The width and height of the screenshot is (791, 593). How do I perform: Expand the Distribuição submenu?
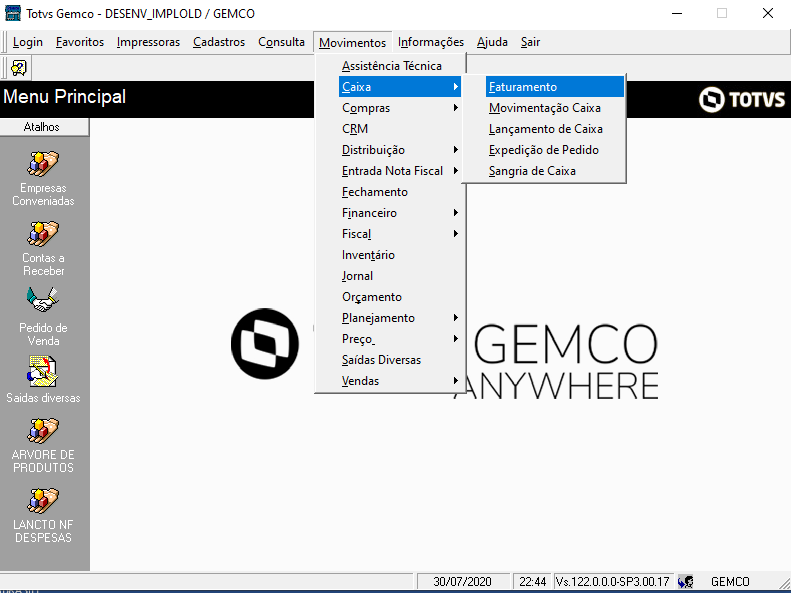pyautogui.click(x=400, y=150)
